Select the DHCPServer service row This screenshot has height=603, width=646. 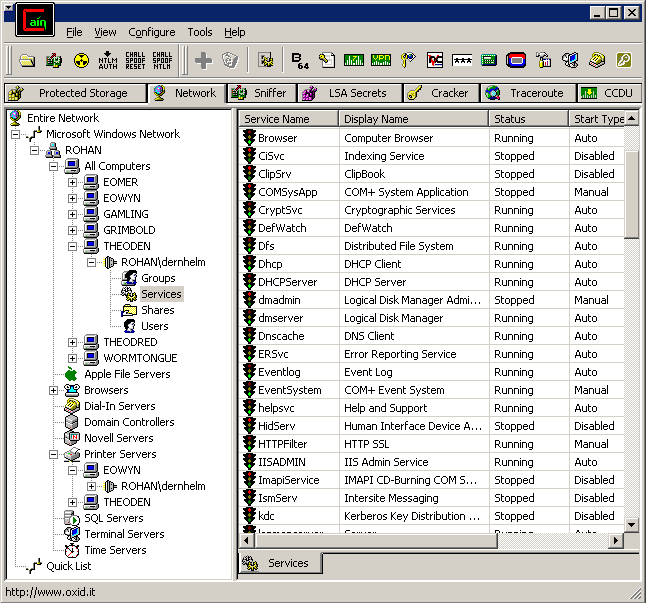[x=431, y=282]
